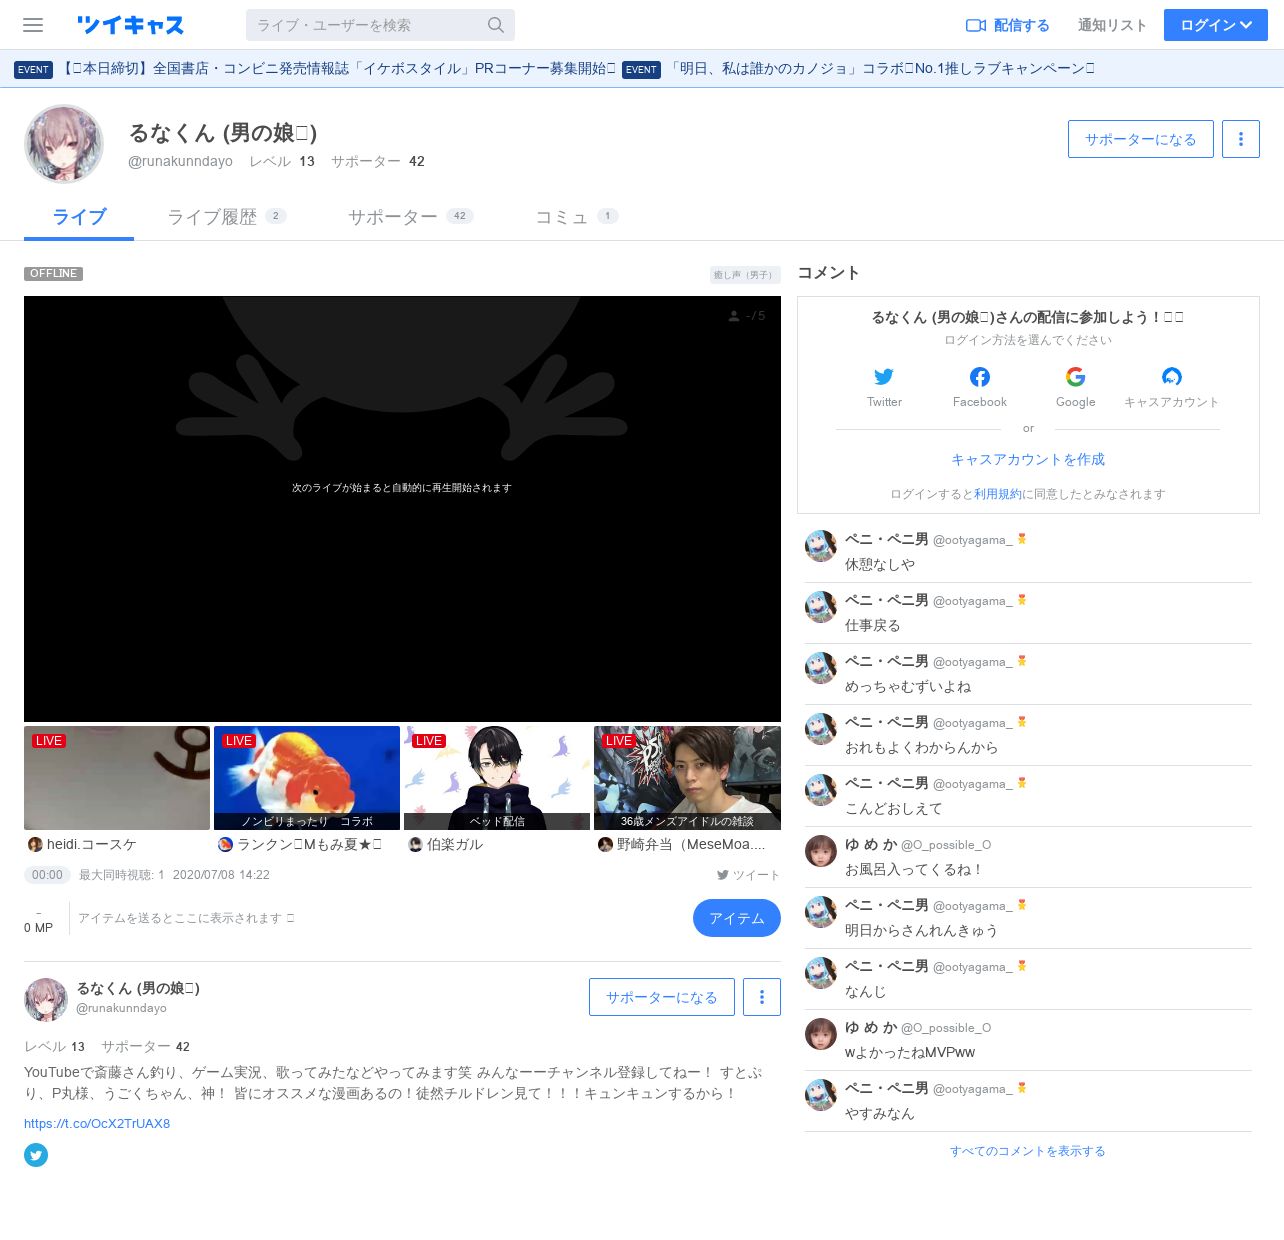Choose Facebook login icon

coord(980,377)
